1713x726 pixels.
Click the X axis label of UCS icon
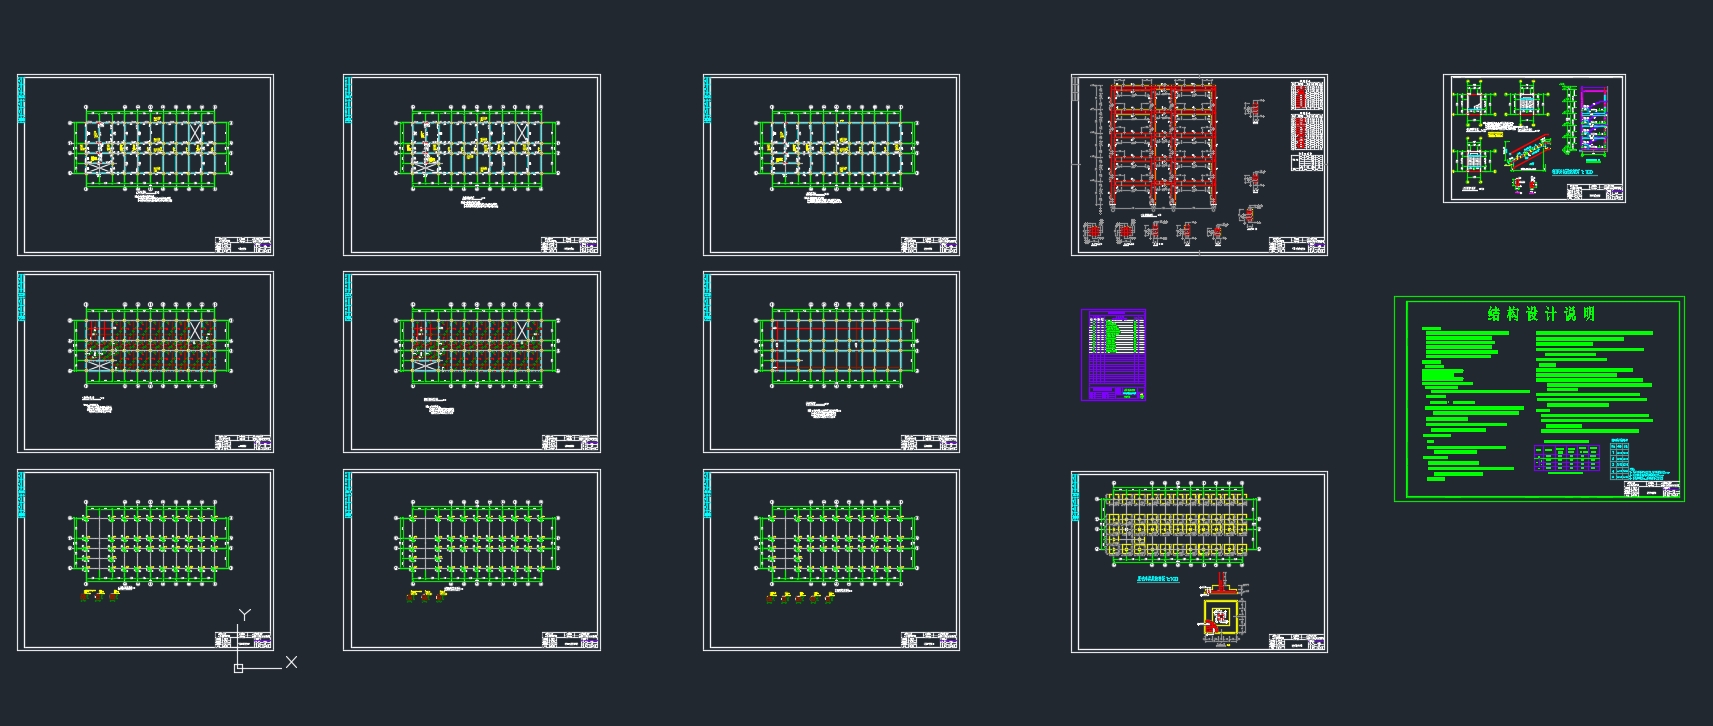291,662
